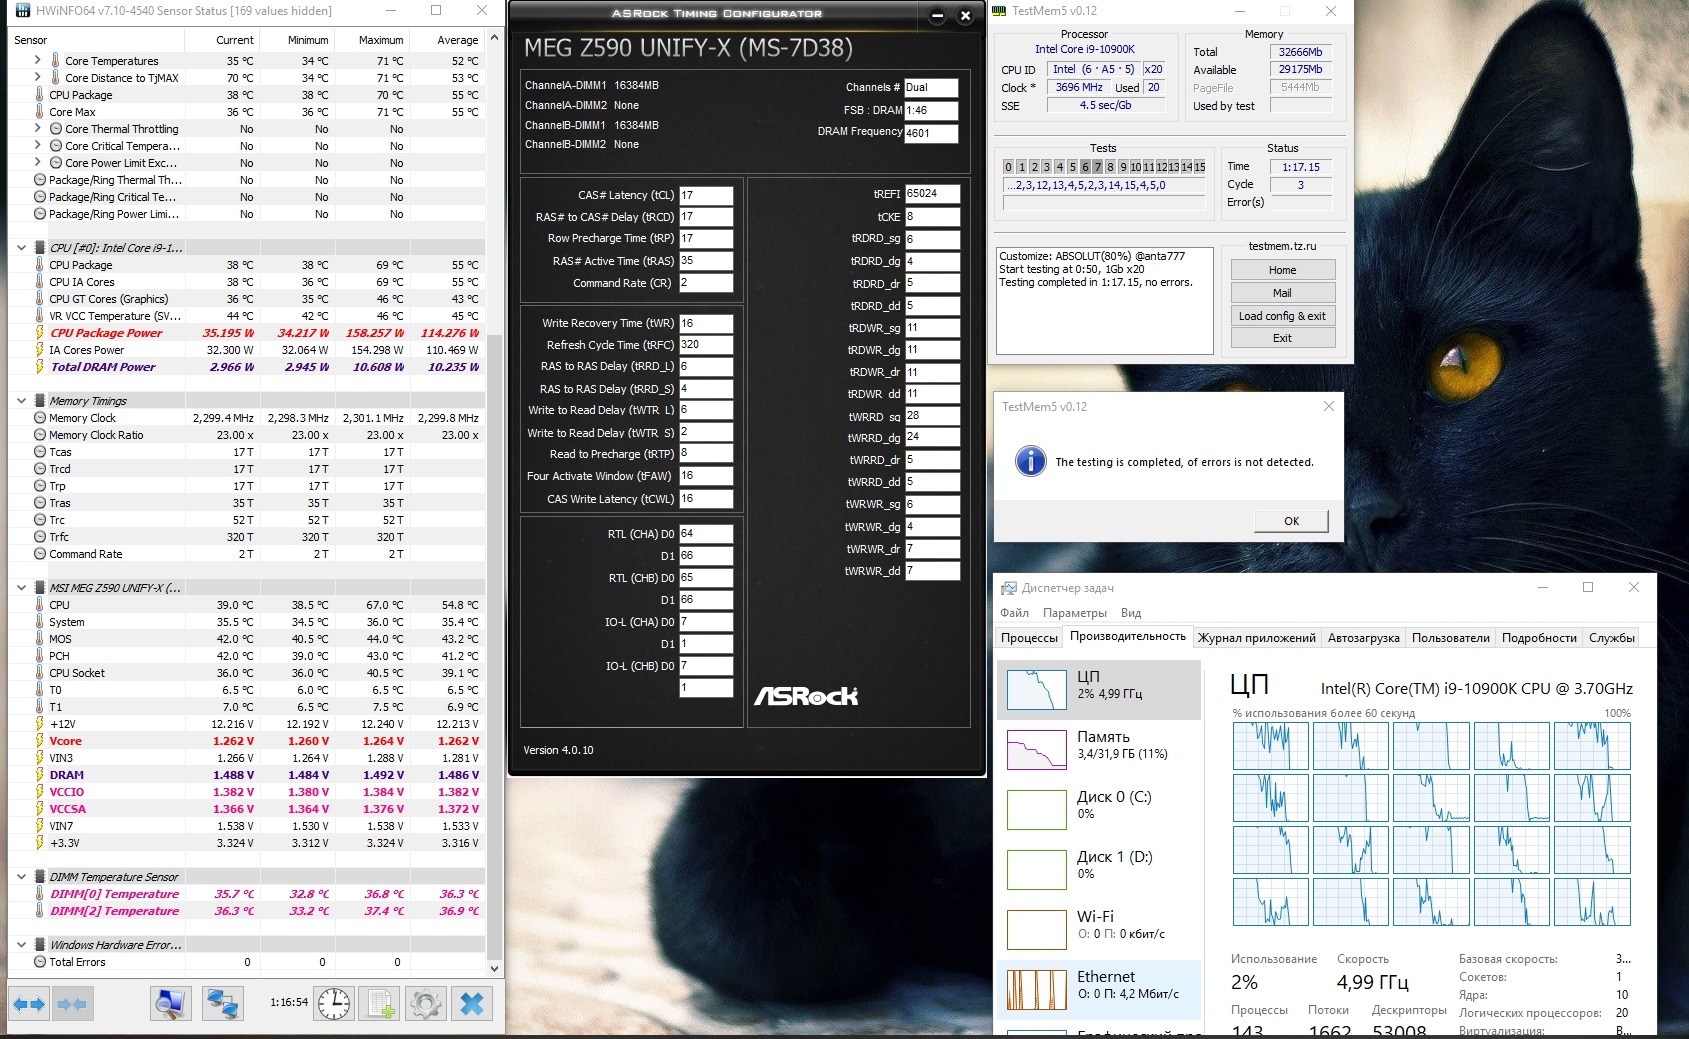The height and width of the screenshot is (1039, 1689).
Task: Switch to the Процессы tab
Action: [1029, 638]
